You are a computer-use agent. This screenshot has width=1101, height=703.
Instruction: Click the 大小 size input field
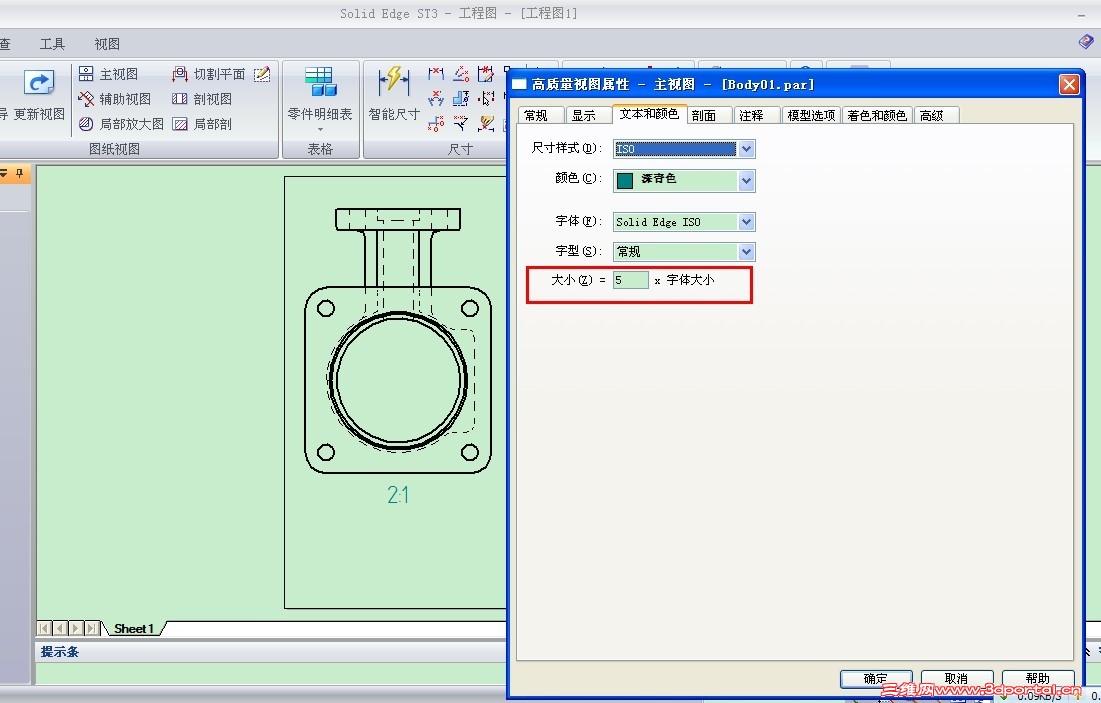click(x=631, y=280)
